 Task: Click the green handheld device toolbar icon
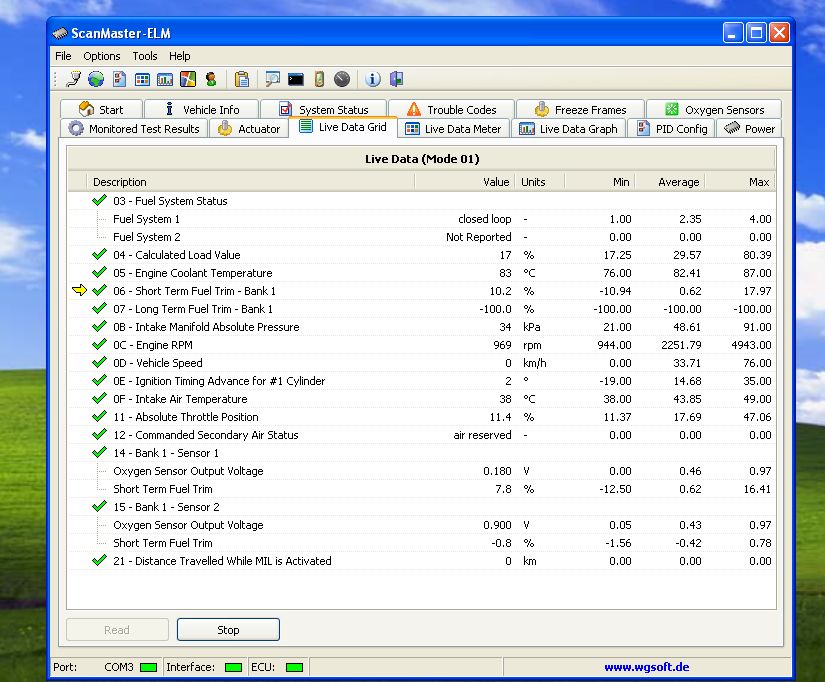click(x=319, y=79)
